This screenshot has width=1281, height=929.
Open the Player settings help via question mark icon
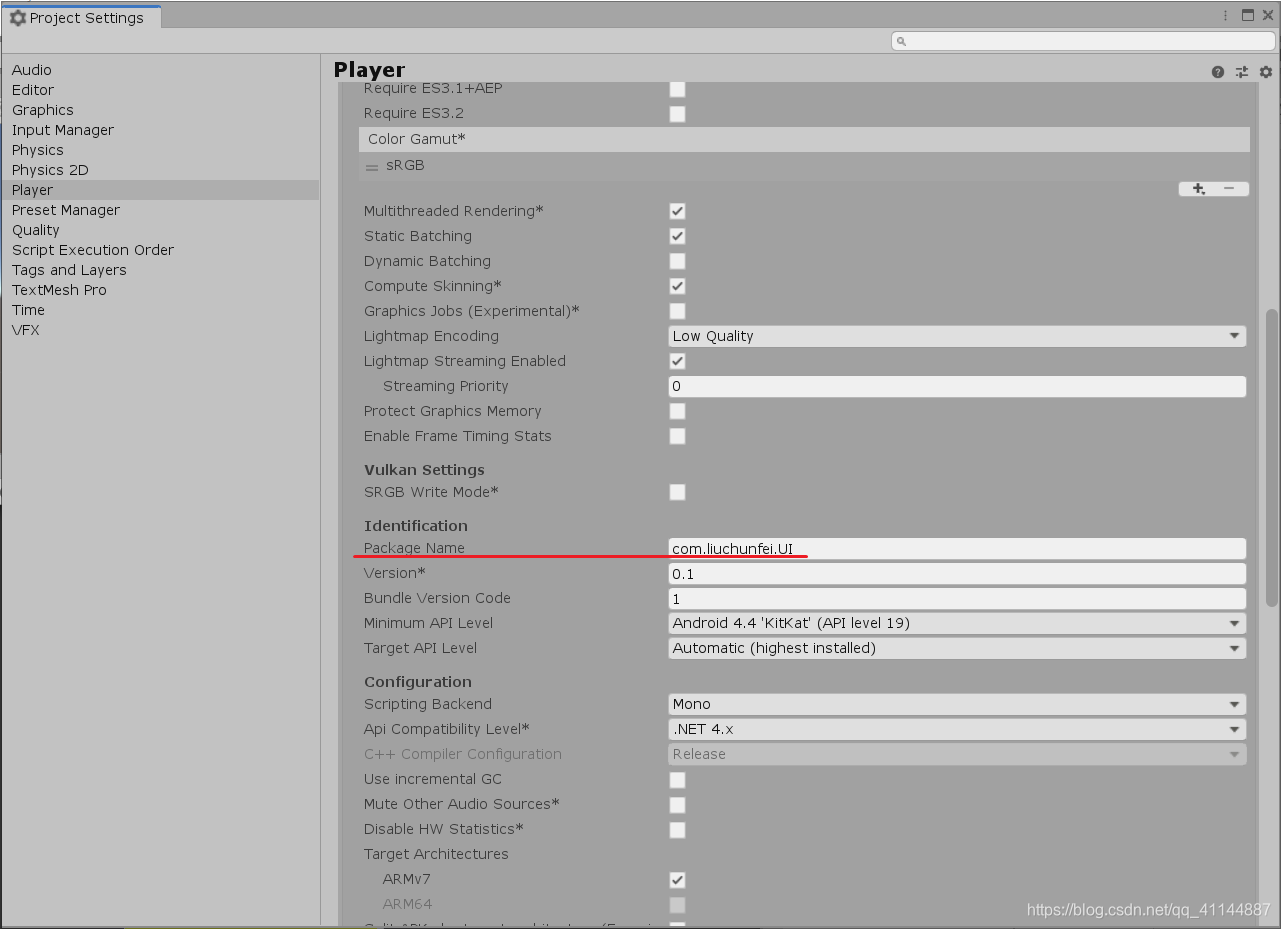1217,71
